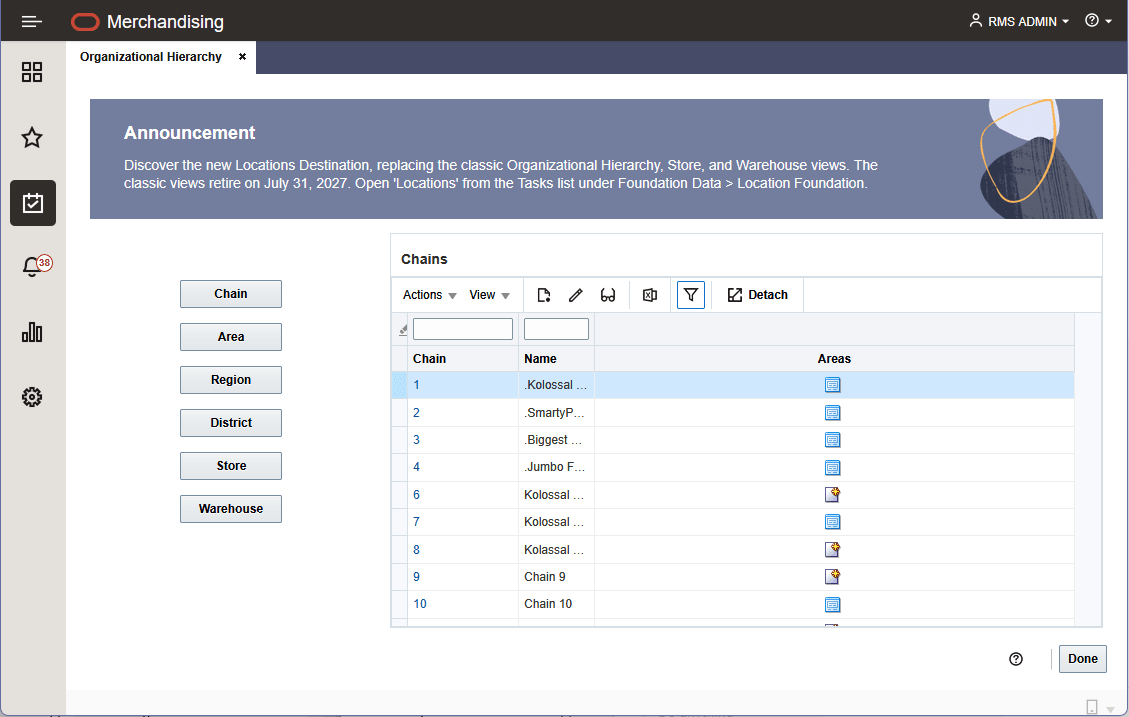The height and width of the screenshot is (717, 1129).
Task: Open Areas icon for chain 1
Action: (832, 385)
